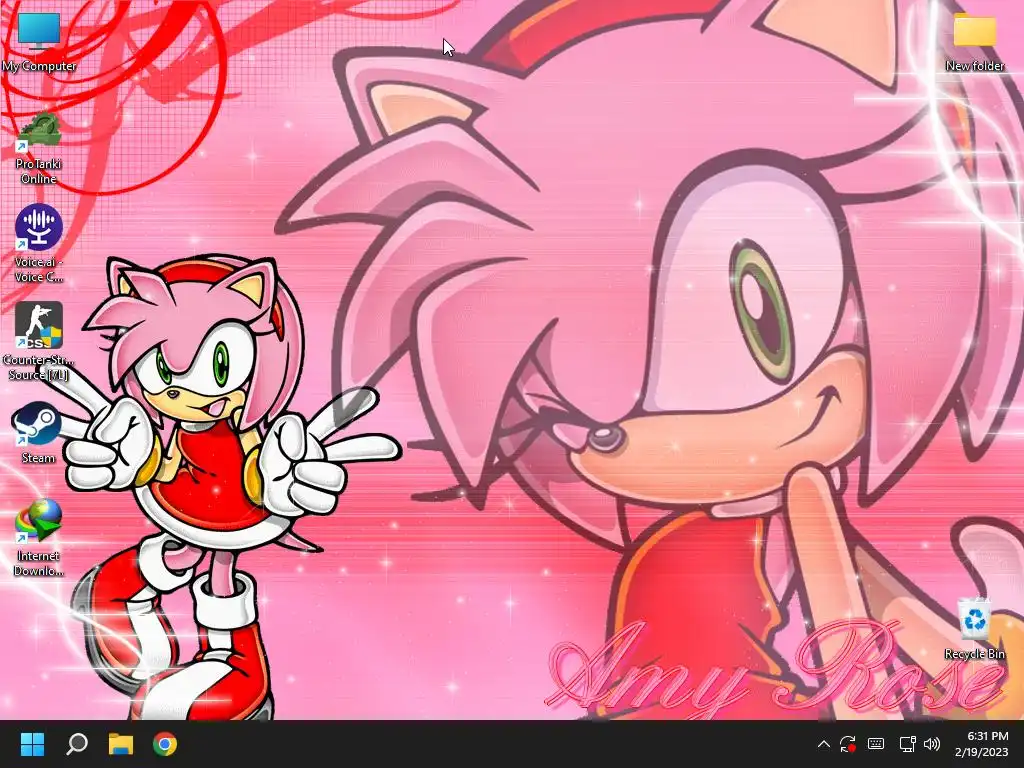Open network status tray icon
Image resolution: width=1024 pixels, height=768 pixels.
(x=907, y=744)
